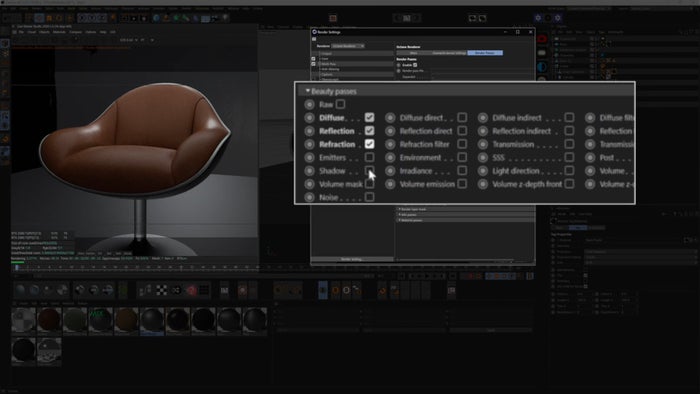Enable the Volume emission checkbox
This screenshot has width=700, height=394.
(462, 183)
